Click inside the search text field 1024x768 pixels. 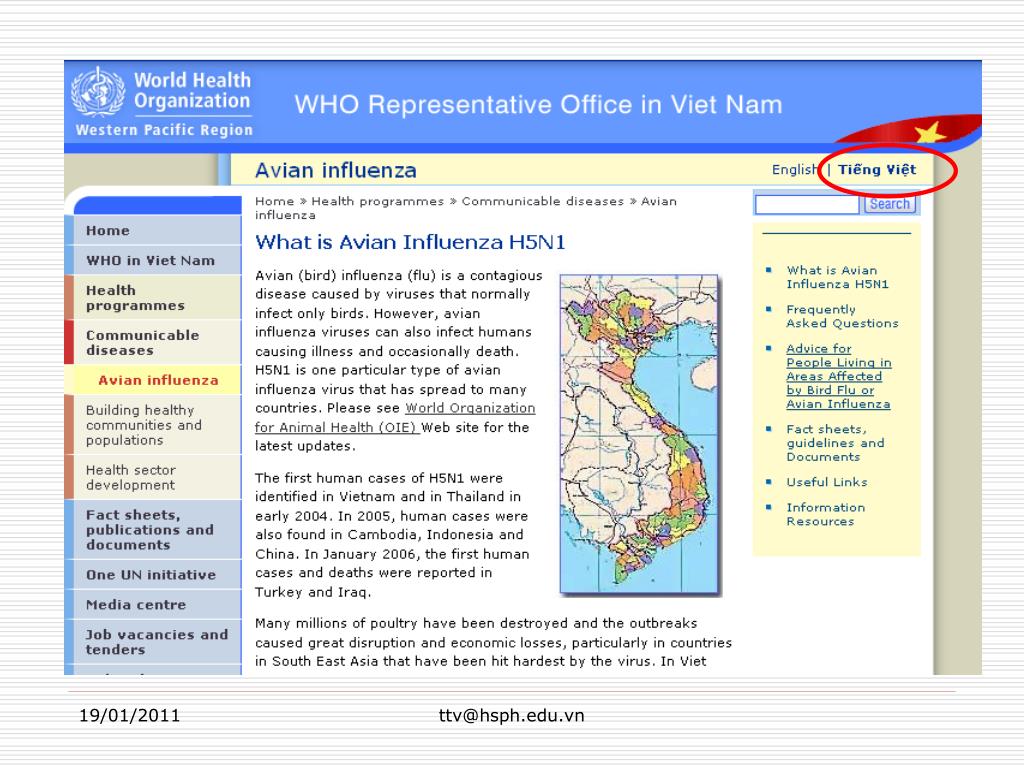tap(807, 204)
